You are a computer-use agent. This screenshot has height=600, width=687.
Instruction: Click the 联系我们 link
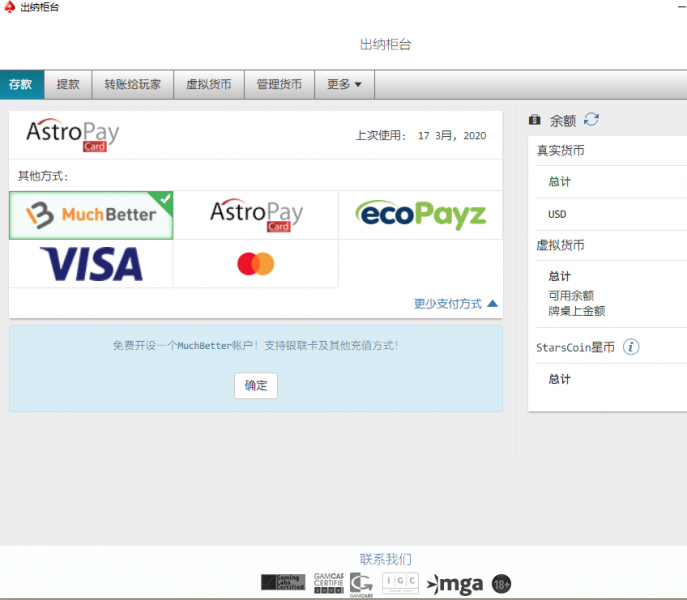coord(385,559)
